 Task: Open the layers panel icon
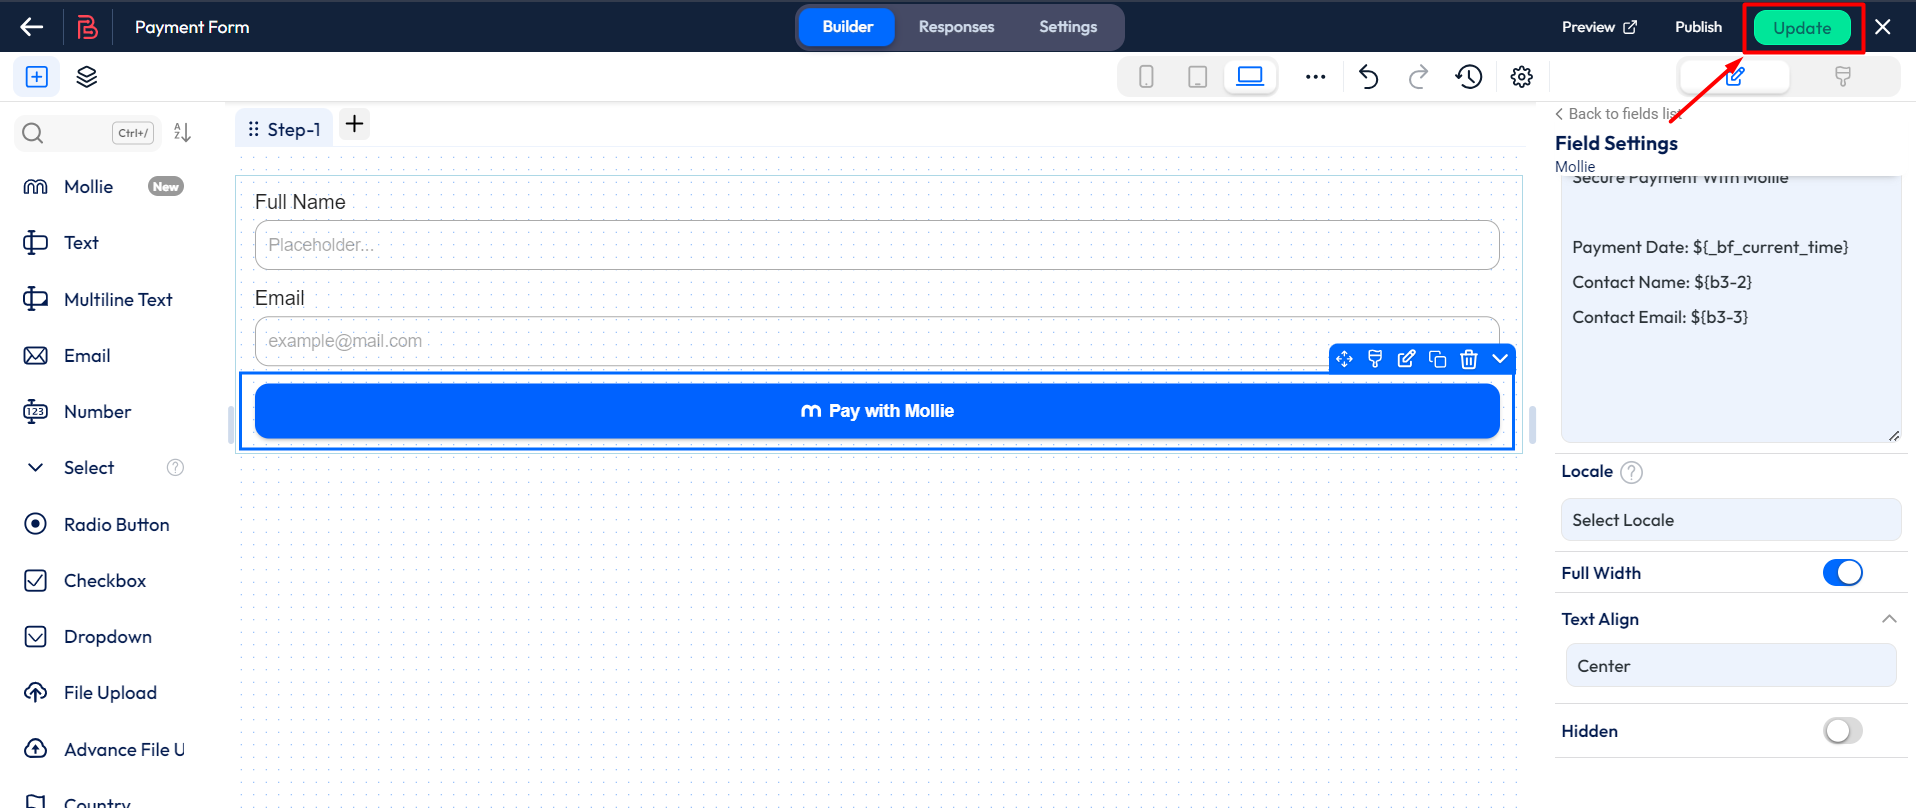pyautogui.click(x=87, y=77)
